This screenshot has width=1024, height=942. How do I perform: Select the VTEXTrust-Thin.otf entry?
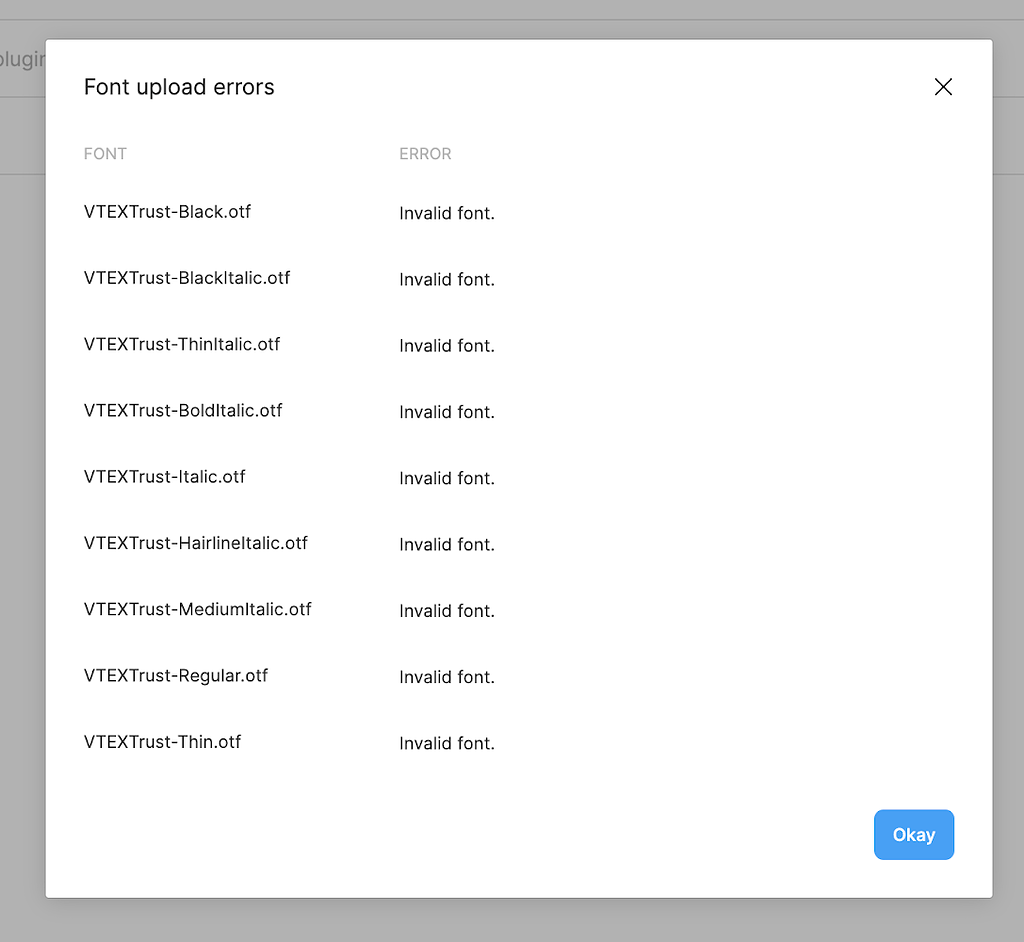coord(163,742)
